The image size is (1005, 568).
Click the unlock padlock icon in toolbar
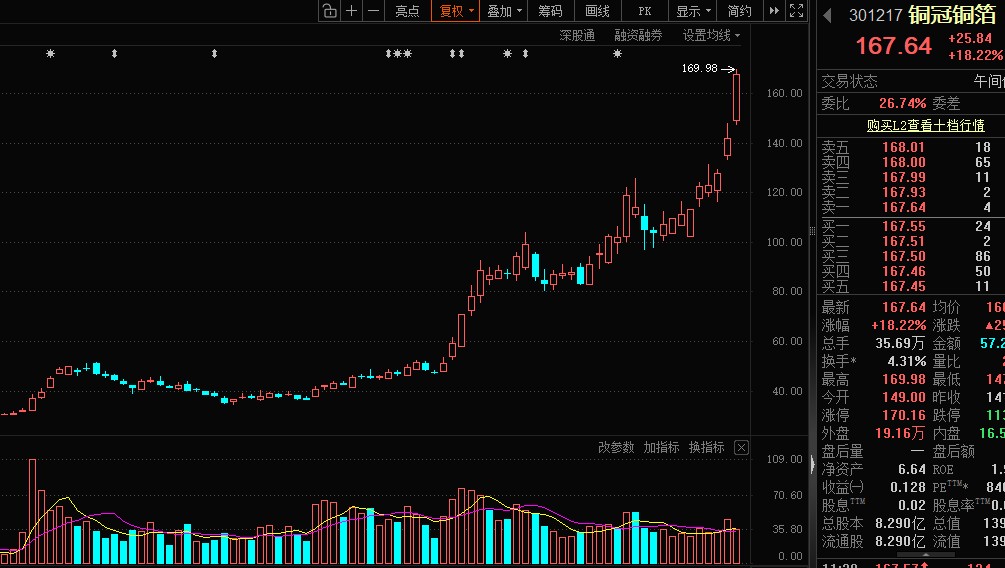click(x=329, y=11)
